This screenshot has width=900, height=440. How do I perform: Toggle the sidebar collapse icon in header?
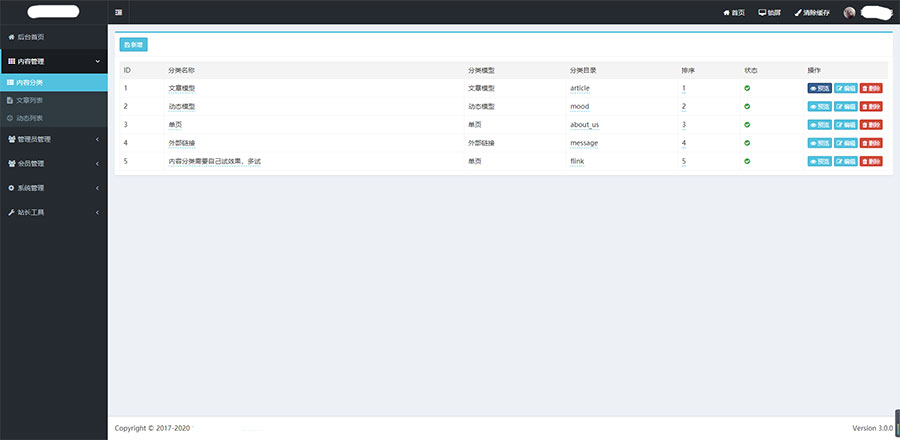pos(119,12)
